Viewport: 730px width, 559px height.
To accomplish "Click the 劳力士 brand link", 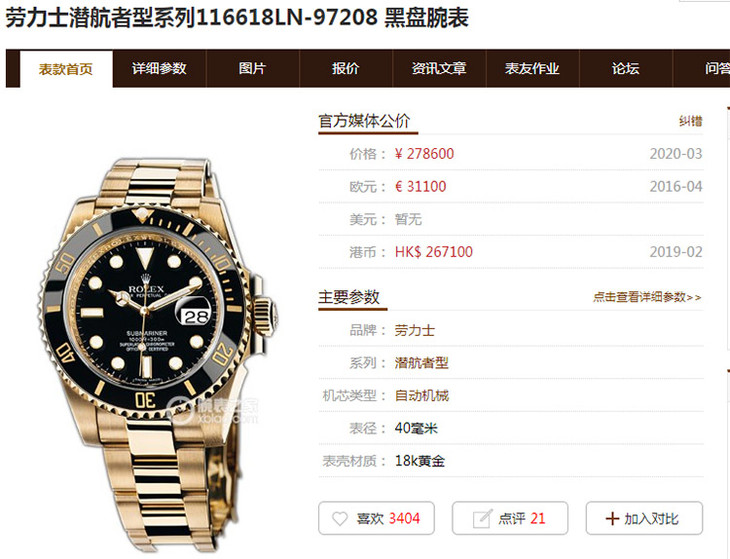I will click(x=415, y=330).
